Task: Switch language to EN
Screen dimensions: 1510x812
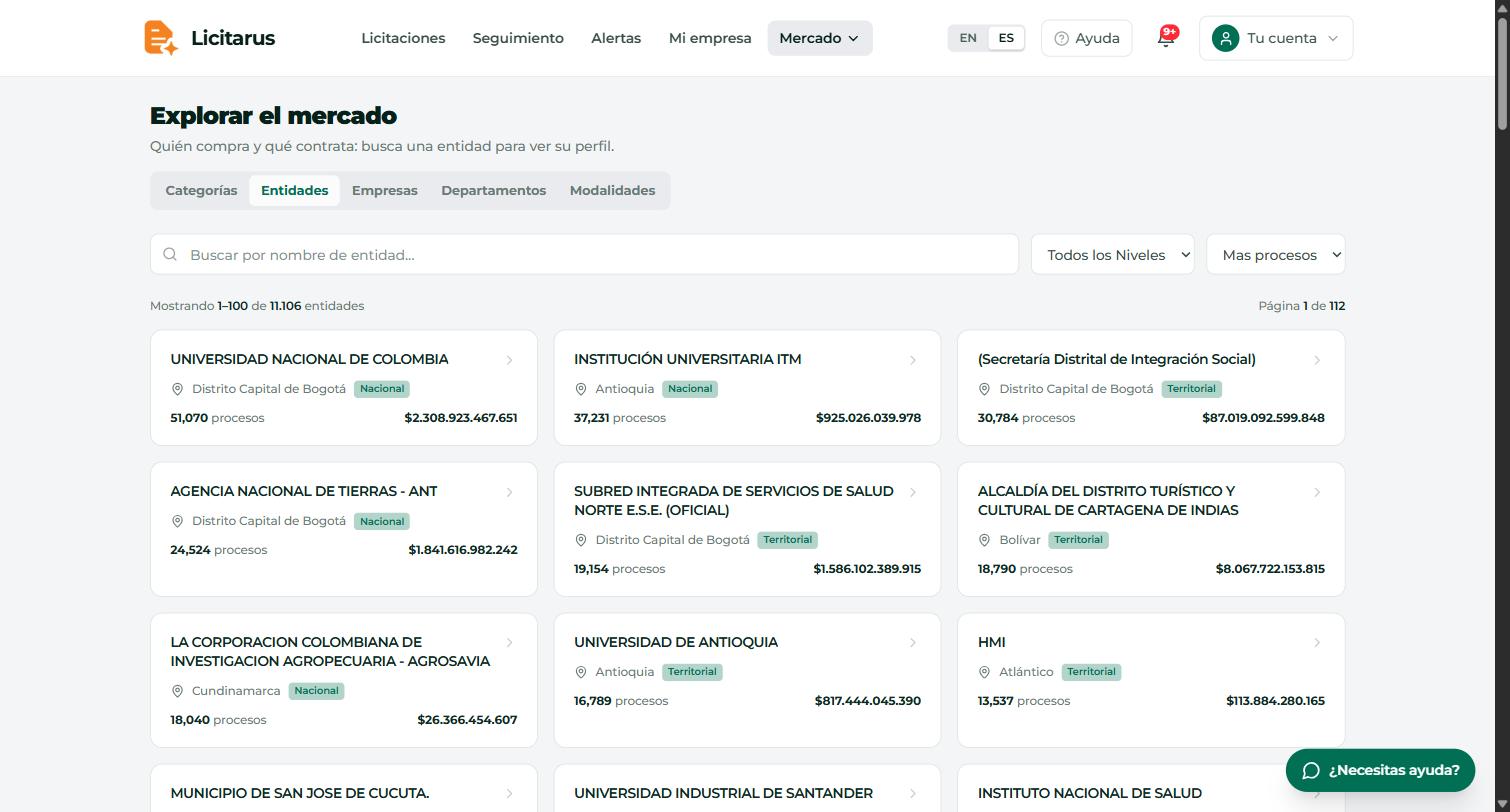Action: click(x=968, y=38)
